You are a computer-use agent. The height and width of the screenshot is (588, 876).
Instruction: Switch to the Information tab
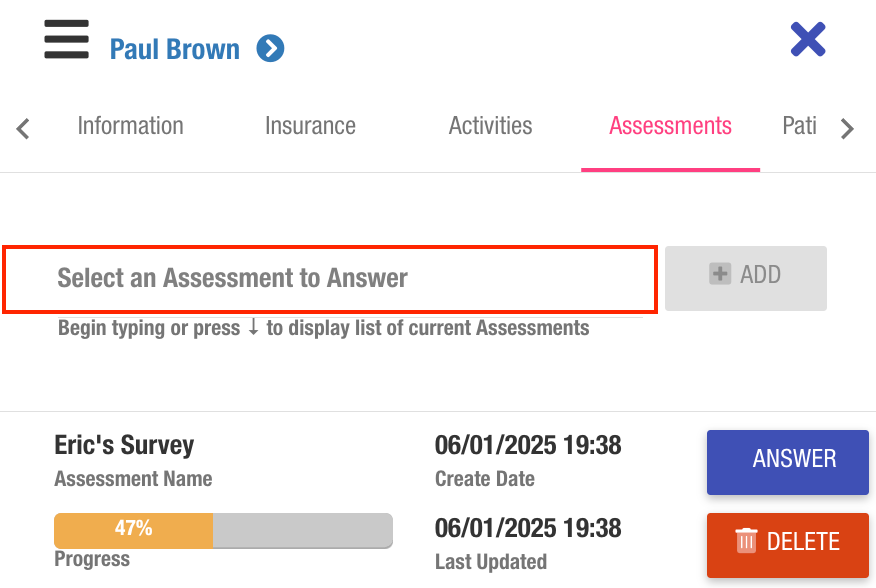pyautogui.click(x=130, y=126)
